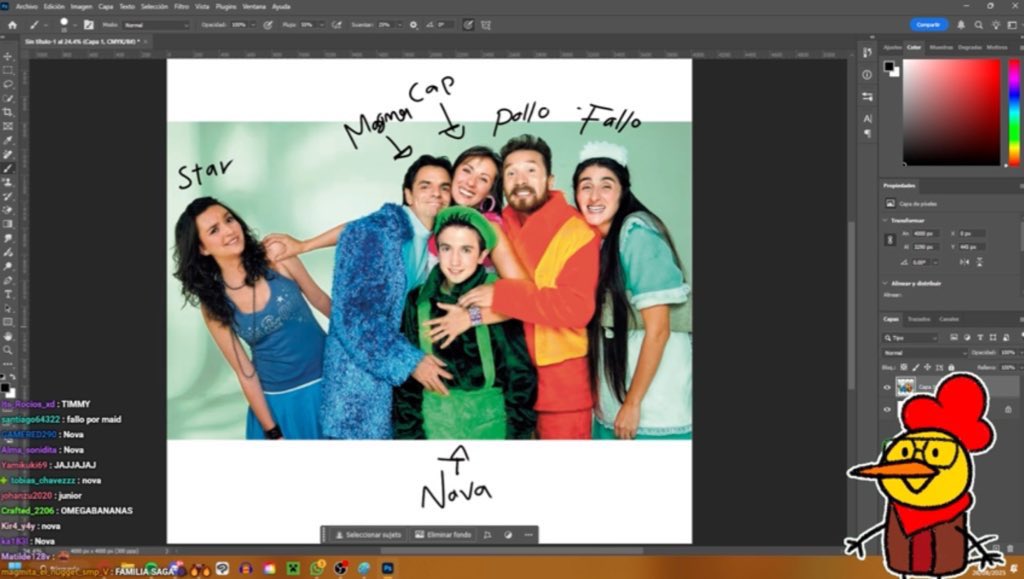The height and width of the screenshot is (579, 1024).
Task: Open more options in contextual task bar
Action: (x=528, y=535)
